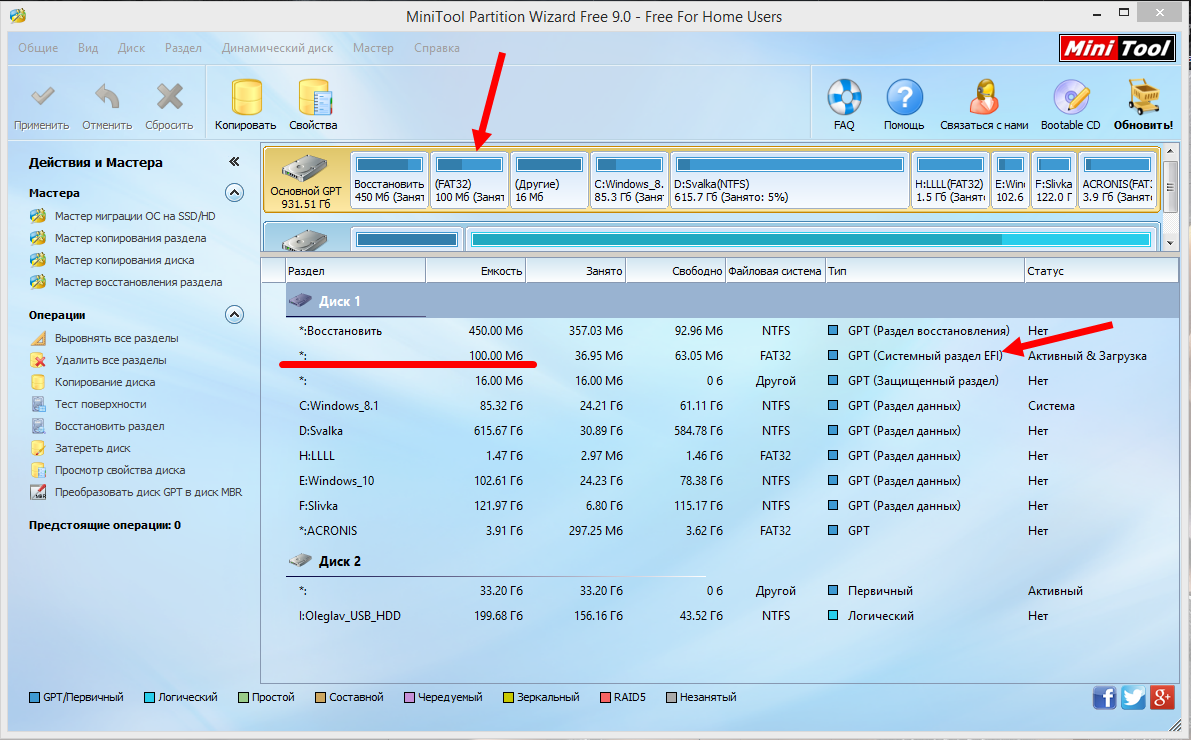Click the Тест поверхности operation icon
1191x740 pixels.
coord(39,403)
